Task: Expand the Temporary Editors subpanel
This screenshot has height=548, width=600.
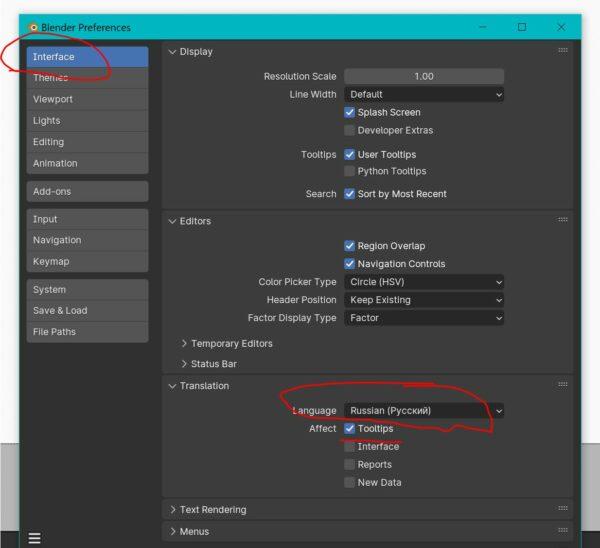Action: (184, 343)
